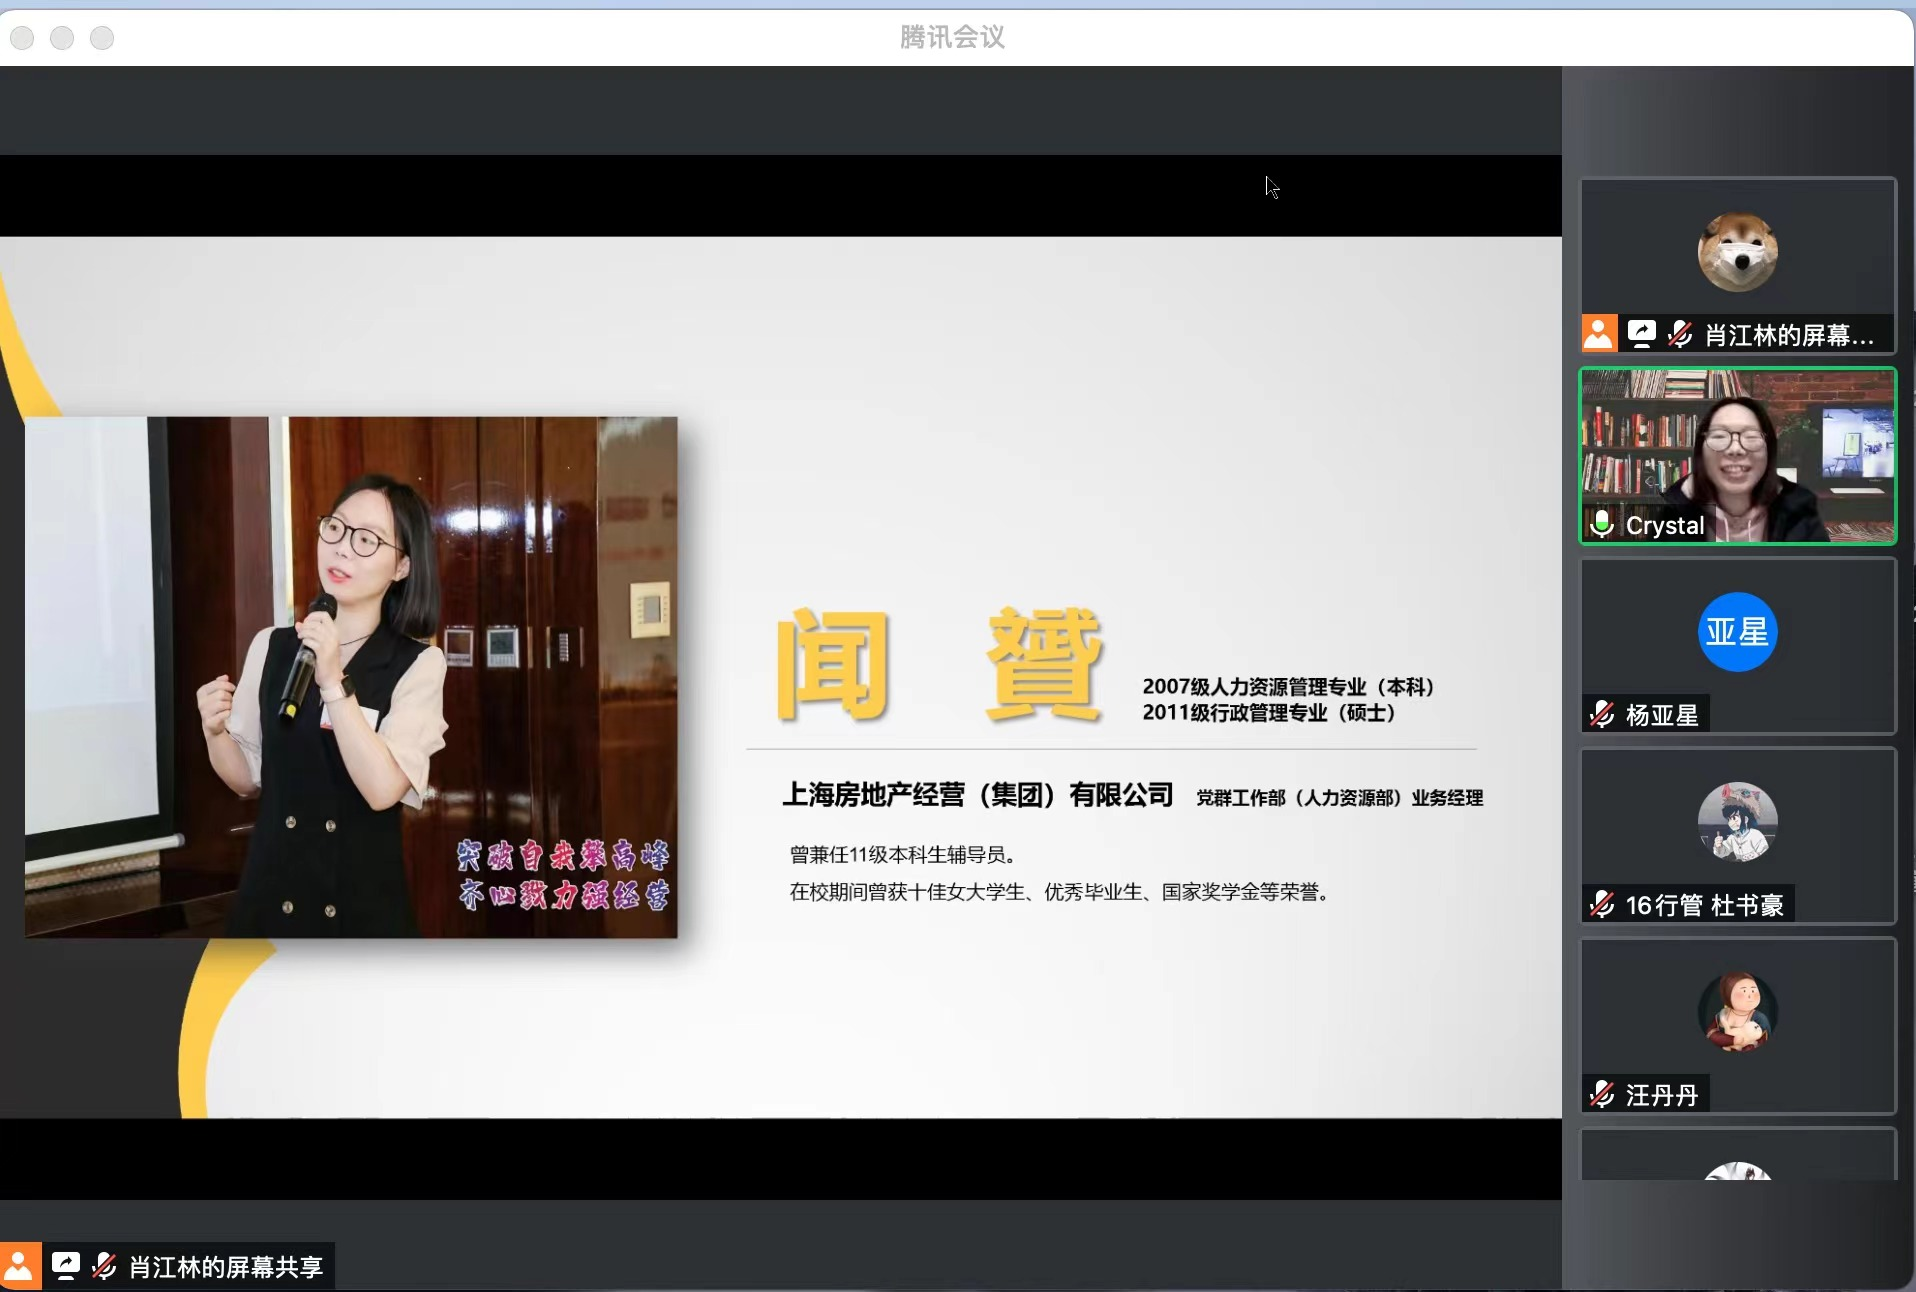Click the 杨亚星 name label

tap(1662, 715)
